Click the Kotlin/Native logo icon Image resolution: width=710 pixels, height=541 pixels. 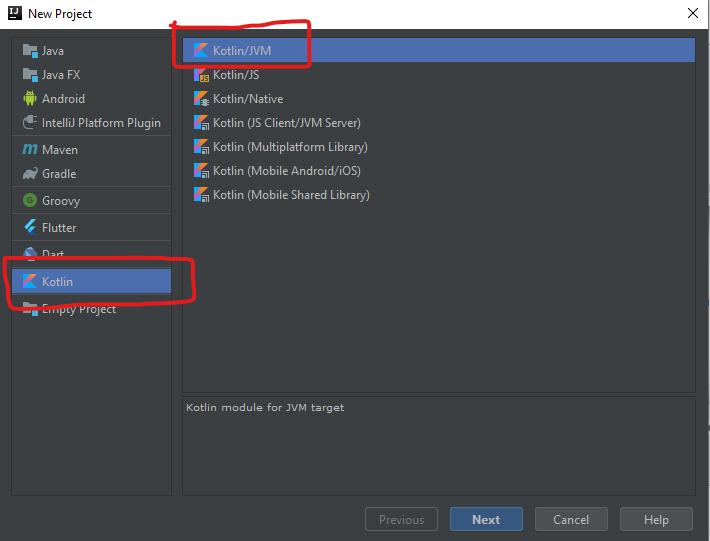point(201,99)
